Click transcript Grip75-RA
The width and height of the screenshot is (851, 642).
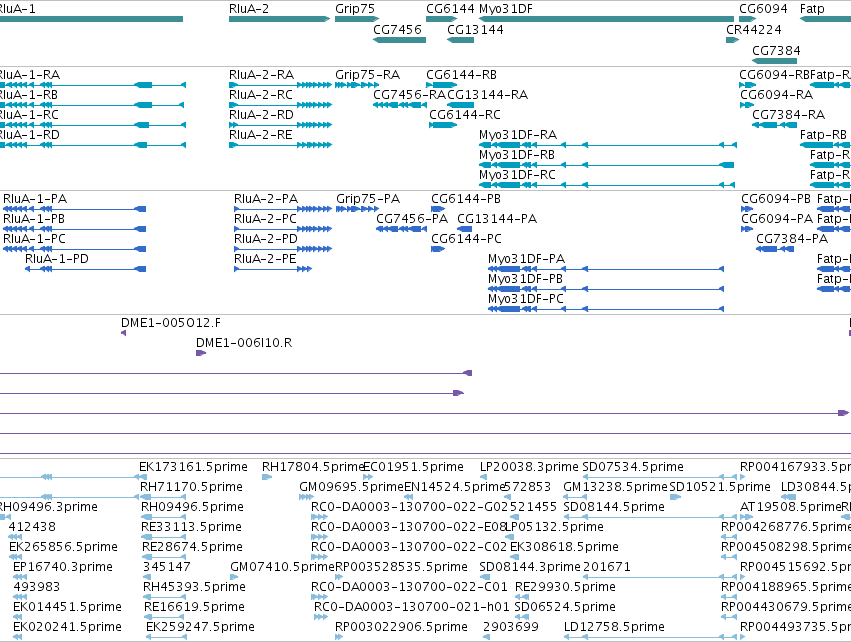click(367, 75)
